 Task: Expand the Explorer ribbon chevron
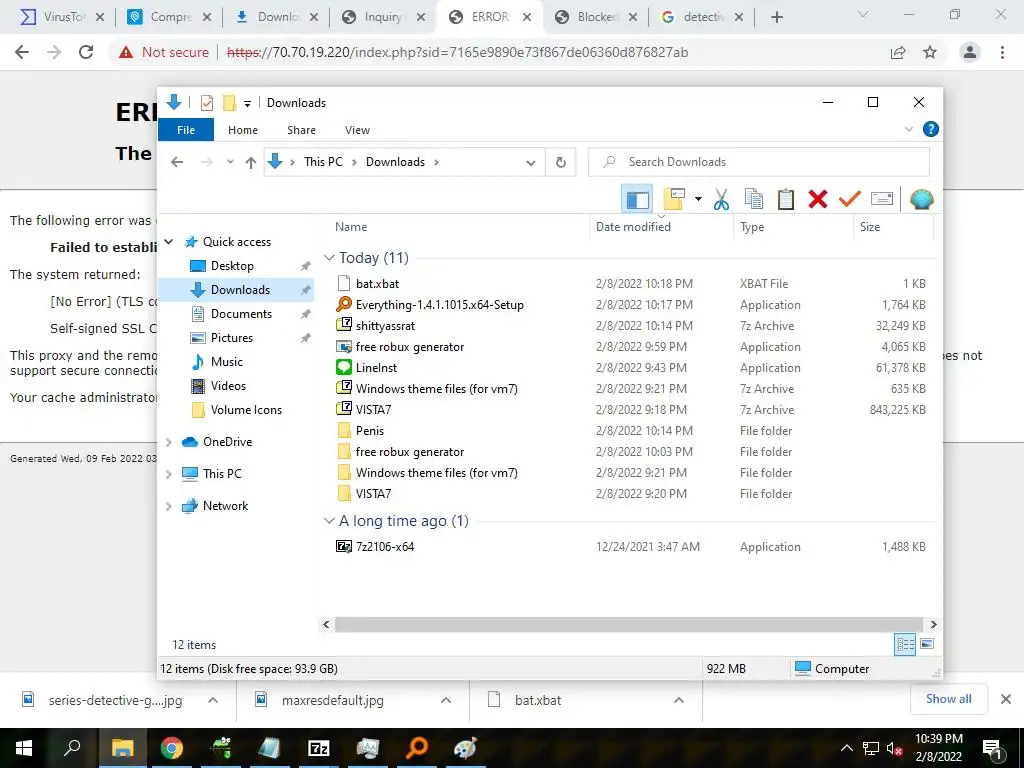point(908,129)
